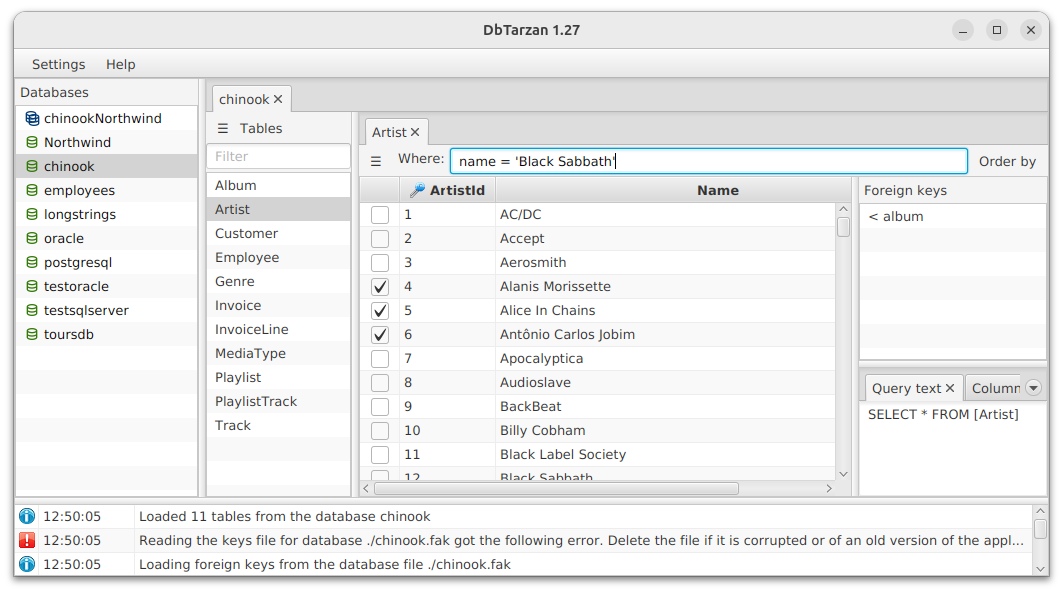Check the row checkbox for AC/DC

[379, 214]
